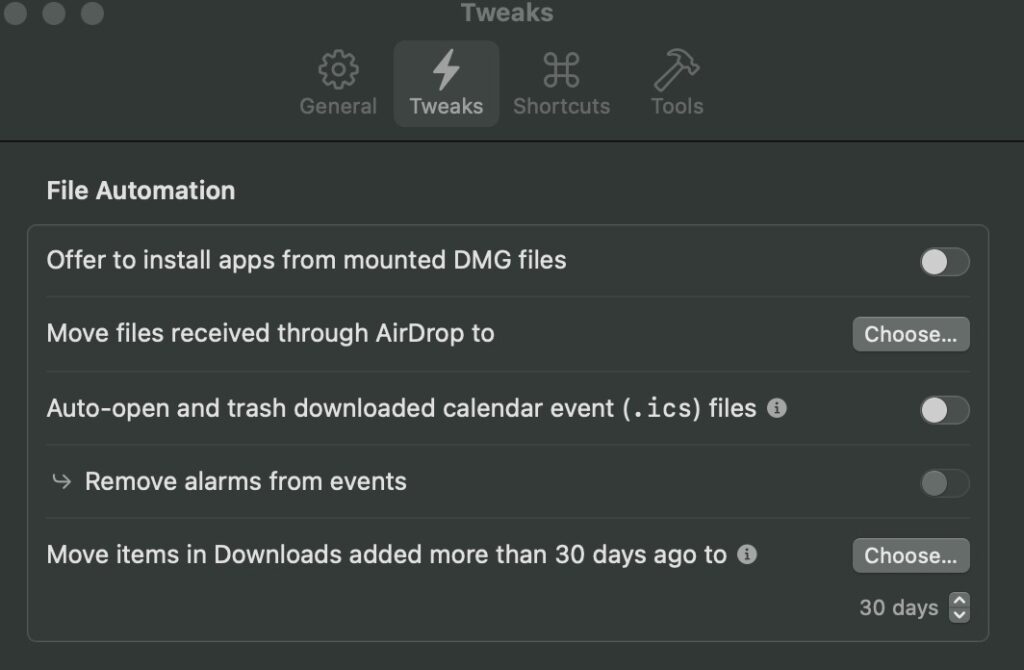Click the 30 days stepper arrows
The width and height of the screenshot is (1024, 670).
pos(959,607)
